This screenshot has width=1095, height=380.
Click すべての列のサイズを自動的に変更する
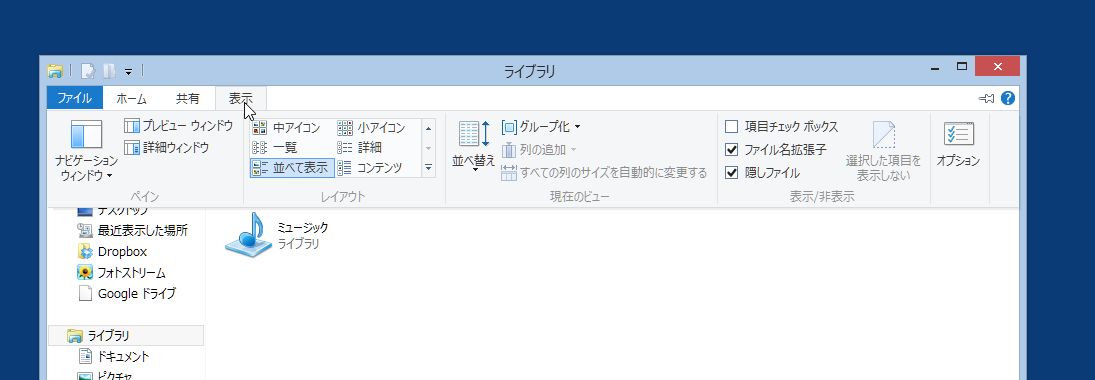(x=604, y=173)
